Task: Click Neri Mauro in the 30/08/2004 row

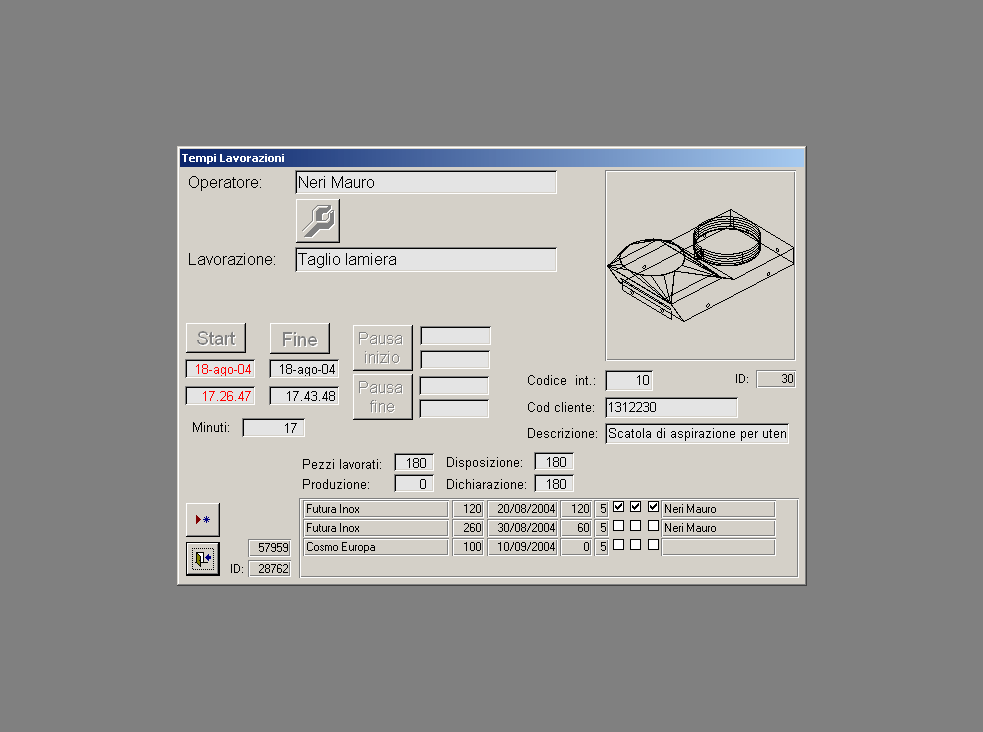Action: point(718,528)
